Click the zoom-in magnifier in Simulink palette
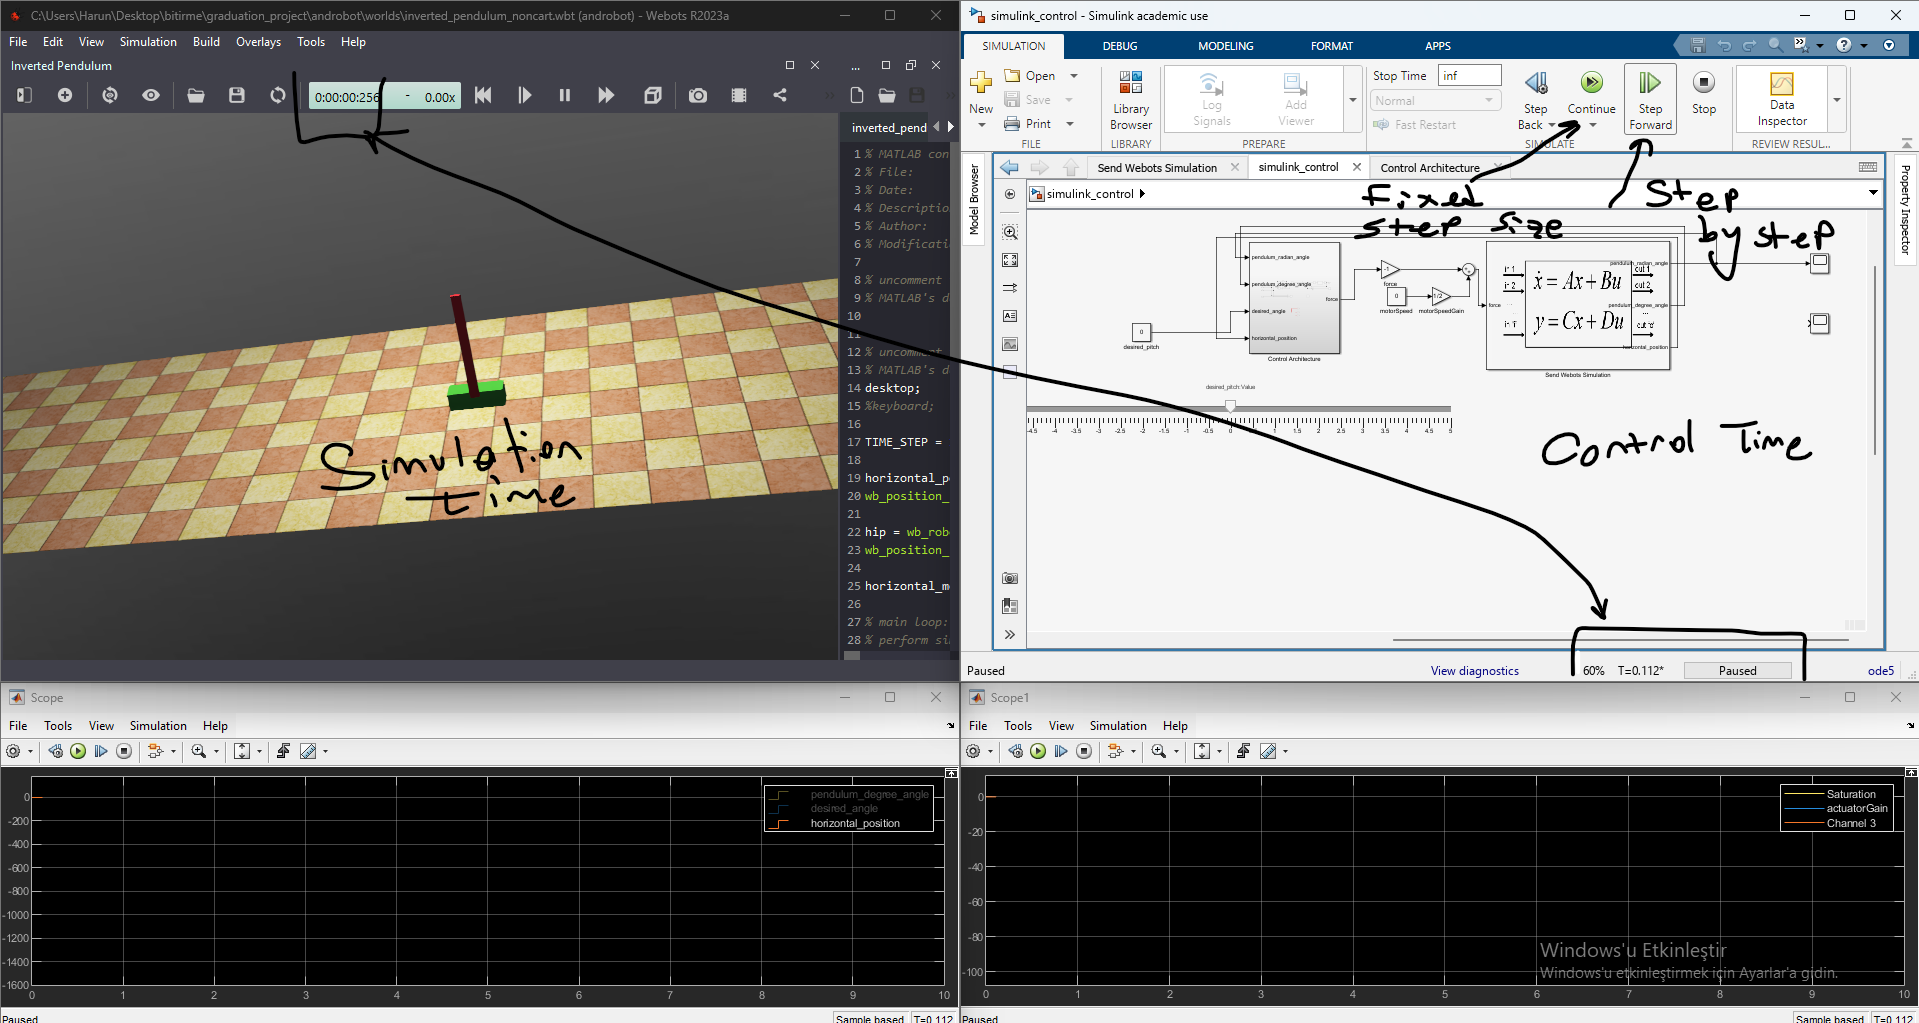 (x=1010, y=232)
